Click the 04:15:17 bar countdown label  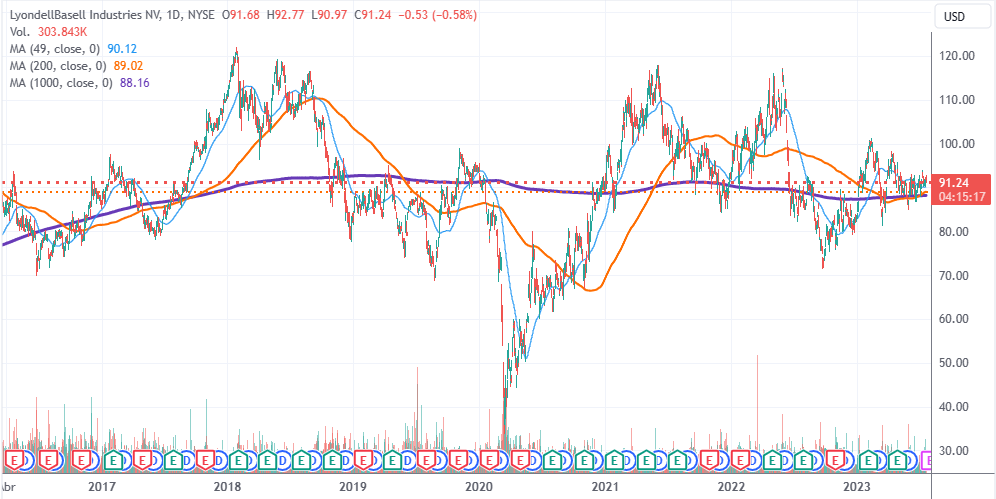(960, 197)
